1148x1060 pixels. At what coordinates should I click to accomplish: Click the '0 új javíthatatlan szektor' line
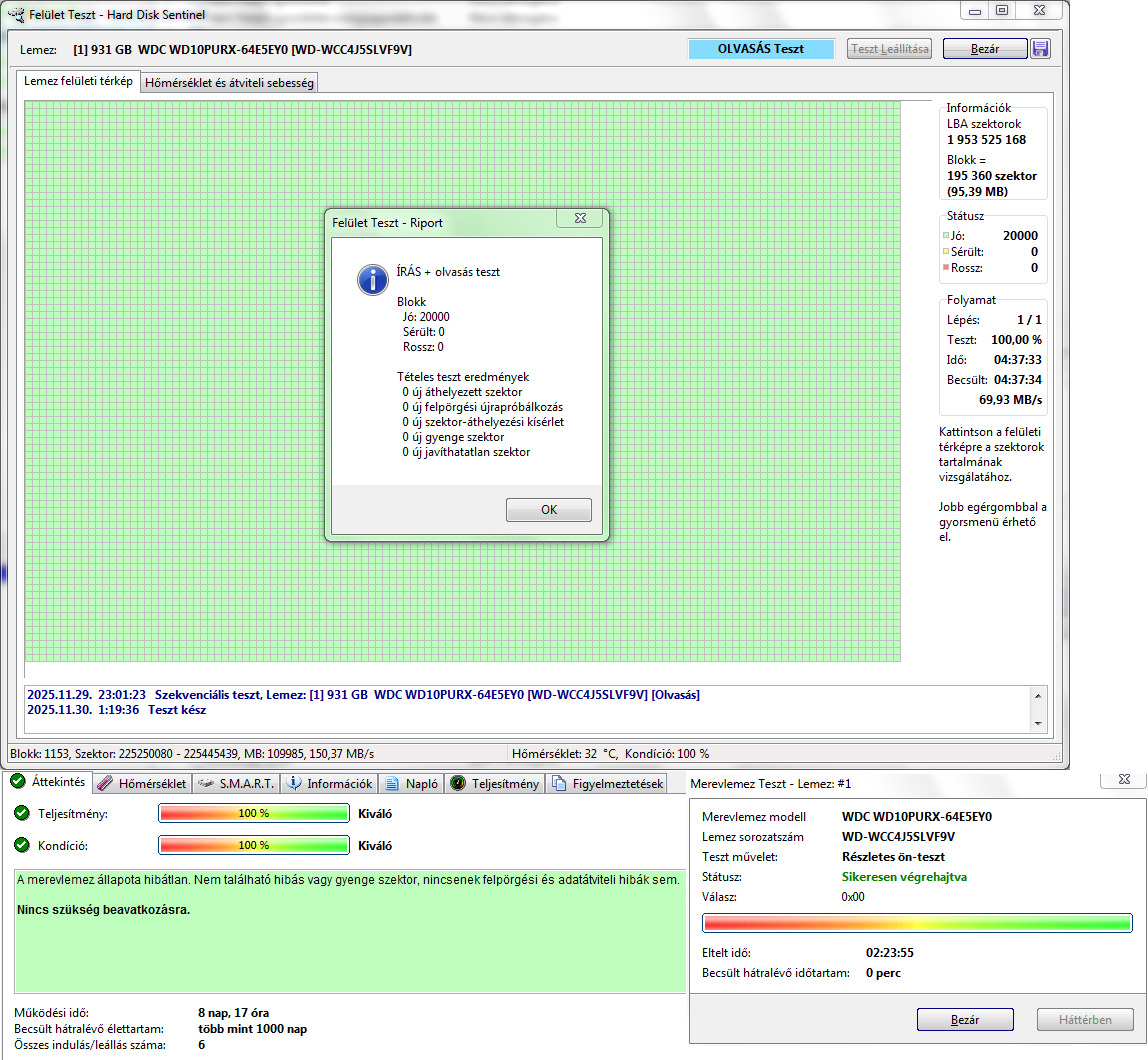click(x=466, y=452)
